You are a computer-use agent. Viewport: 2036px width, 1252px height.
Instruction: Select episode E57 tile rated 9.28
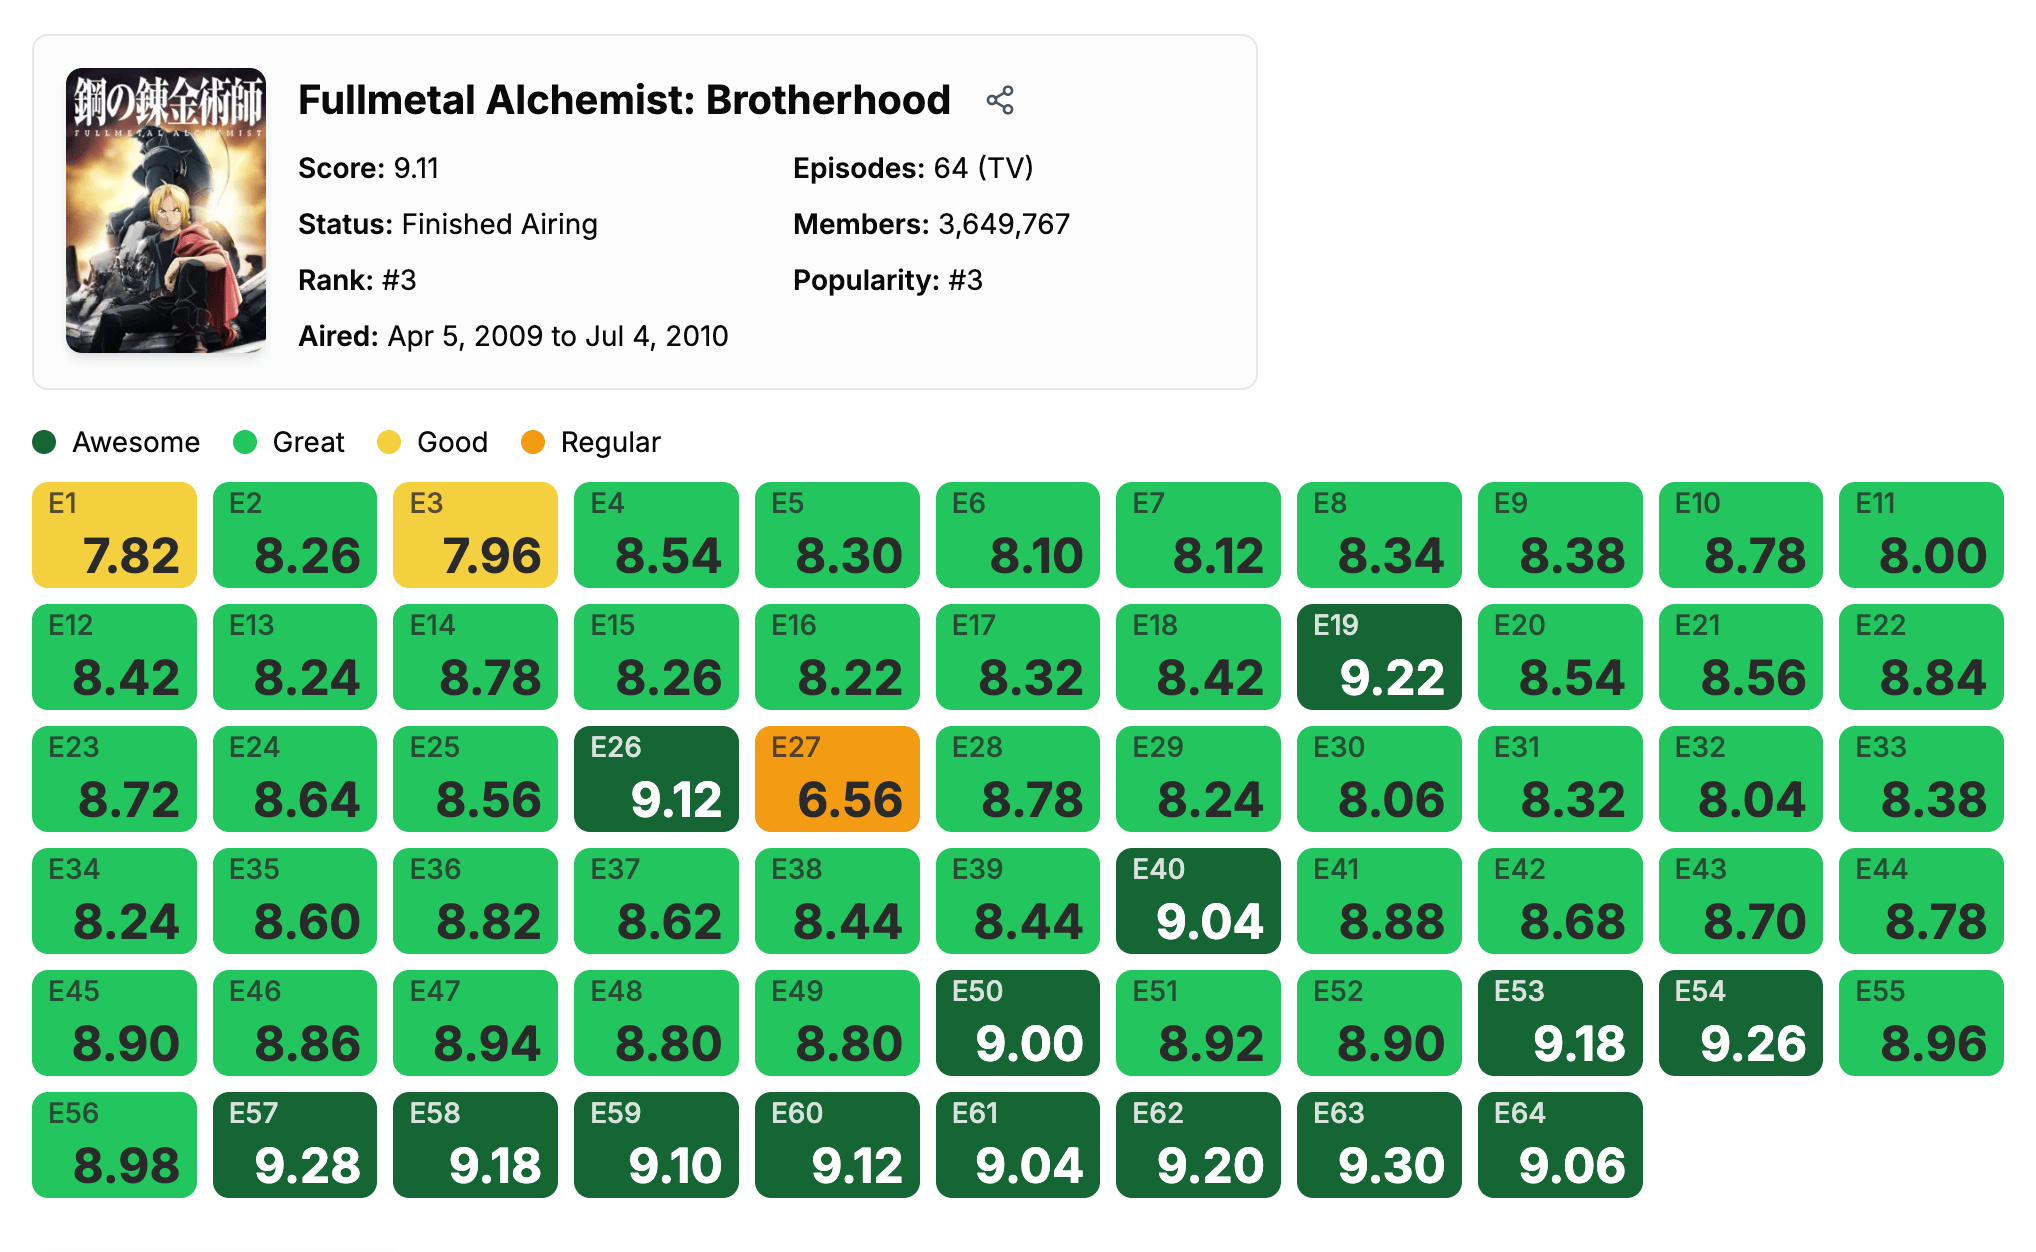point(295,1145)
